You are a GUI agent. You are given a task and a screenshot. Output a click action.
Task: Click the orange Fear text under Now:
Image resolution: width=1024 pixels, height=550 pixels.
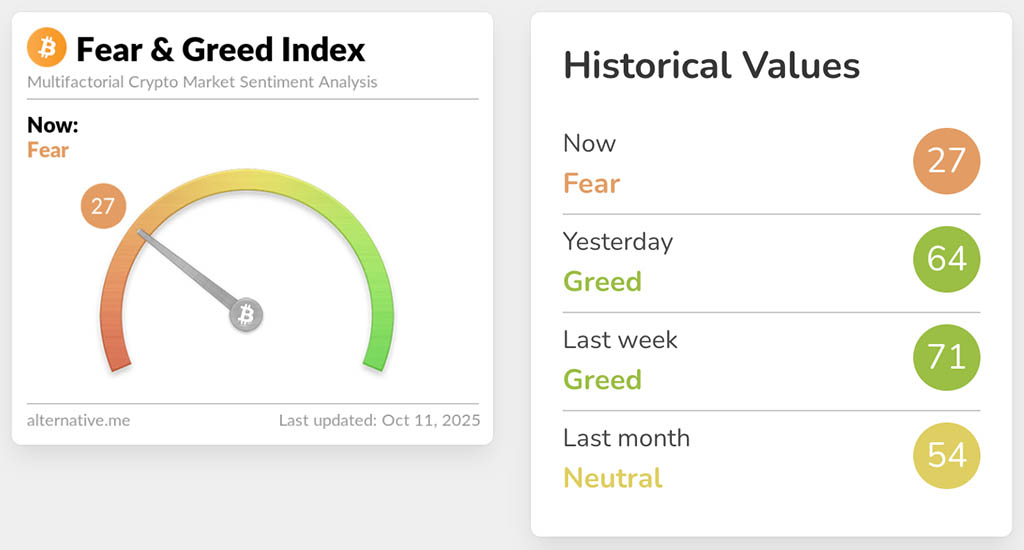point(48,151)
